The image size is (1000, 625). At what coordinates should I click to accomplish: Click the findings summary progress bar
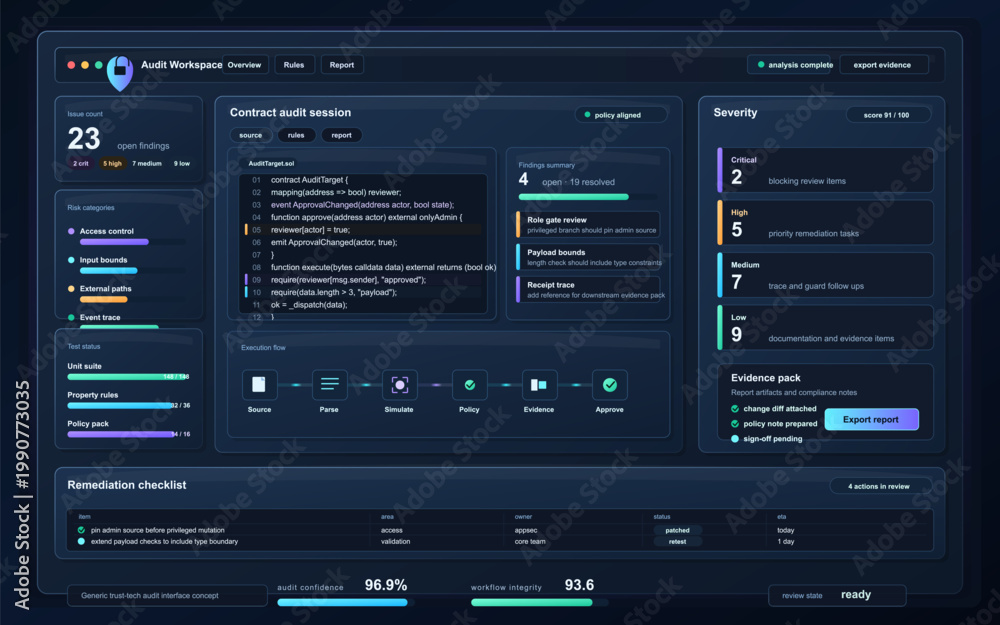click(x=587, y=197)
